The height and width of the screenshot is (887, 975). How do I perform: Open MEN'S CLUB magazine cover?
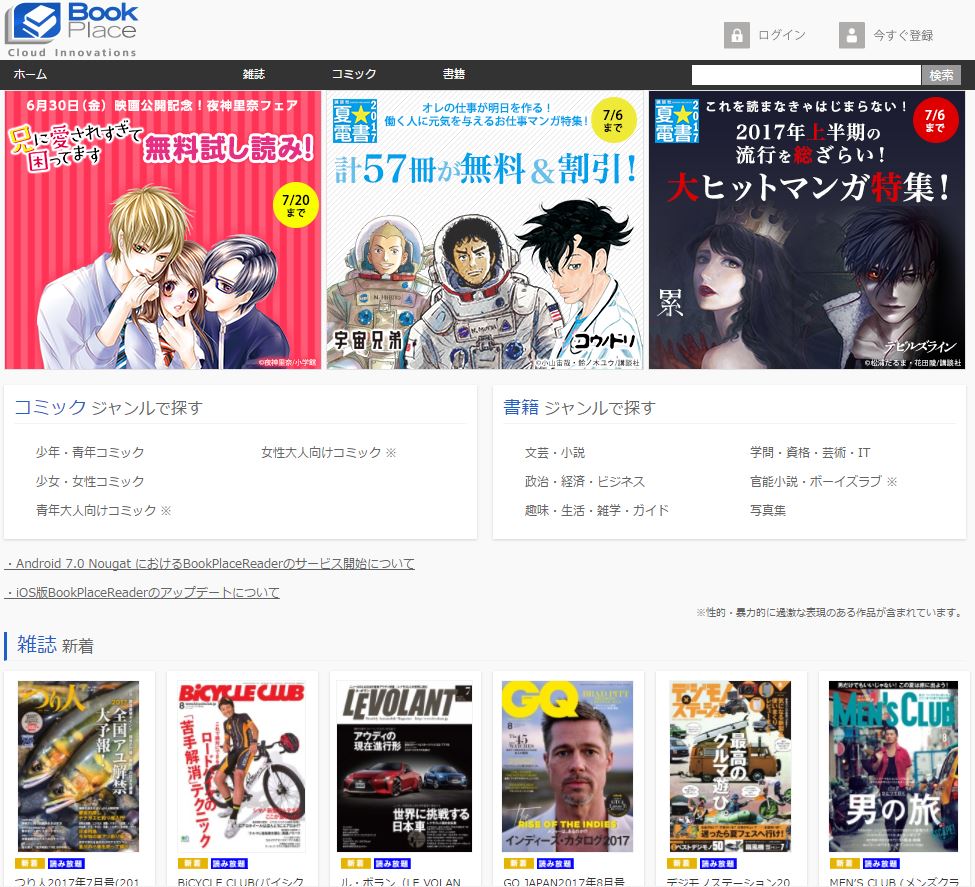click(x=893, y=766)
